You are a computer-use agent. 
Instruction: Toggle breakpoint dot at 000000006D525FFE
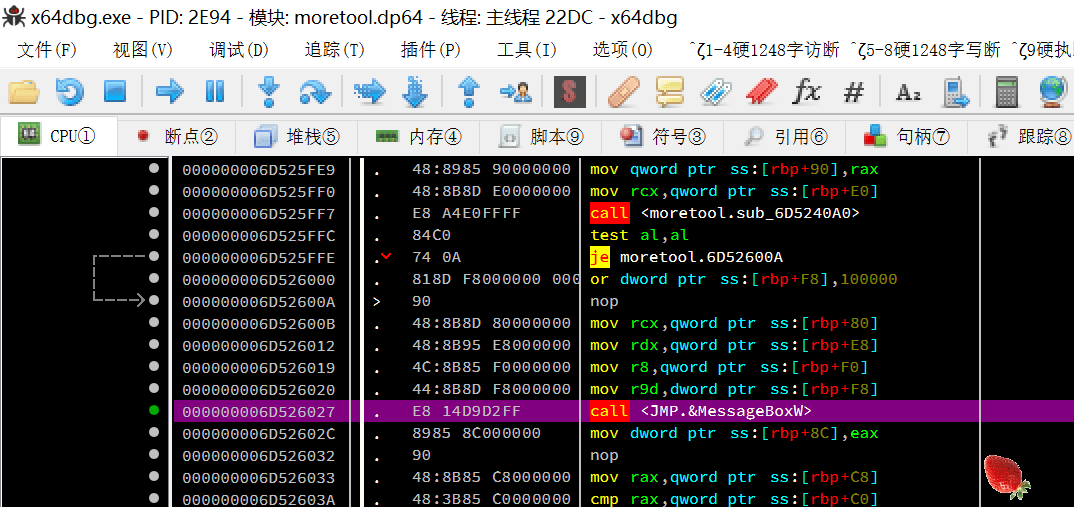pyautogui.click(x=154, y=256)
